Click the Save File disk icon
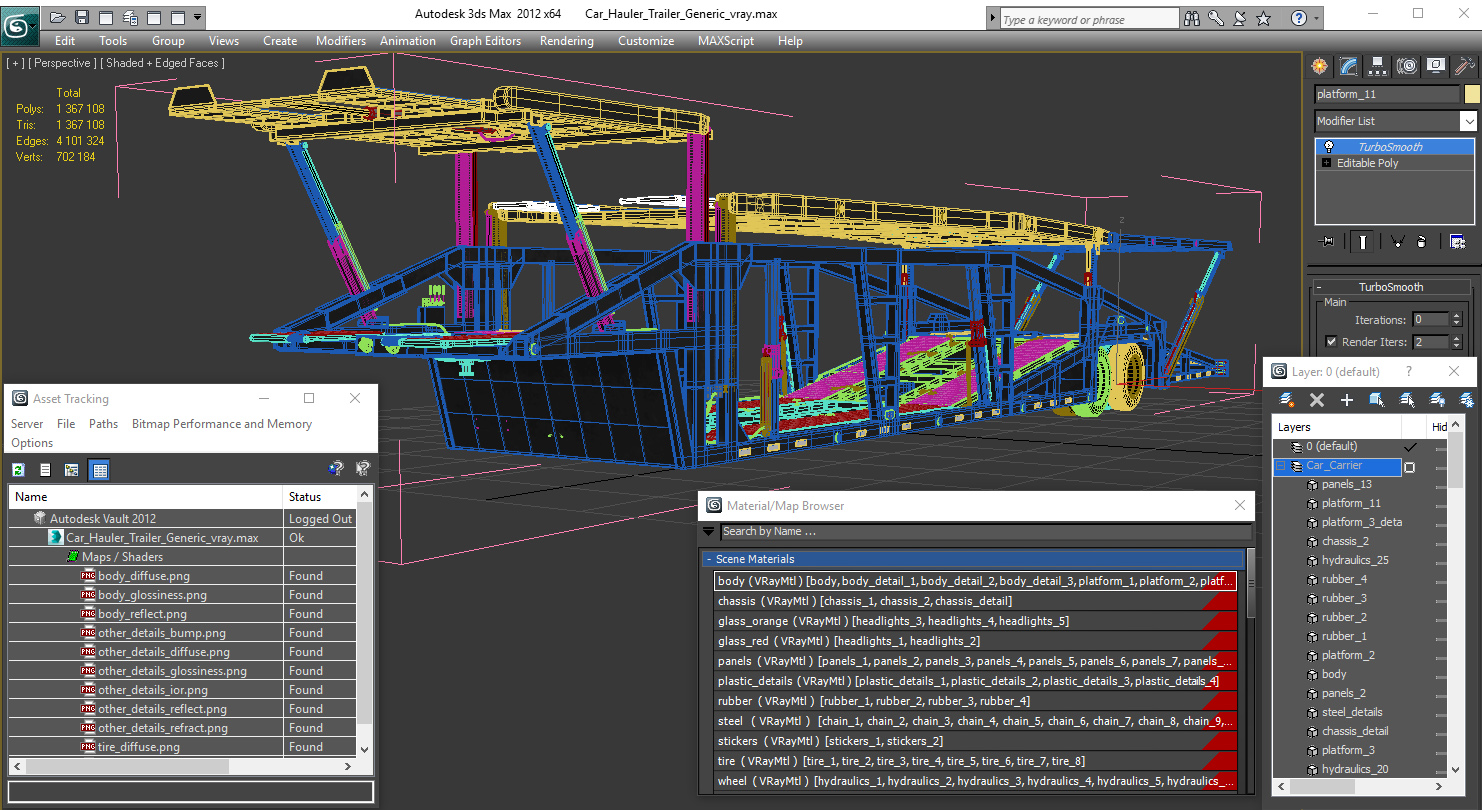The image size is (1482, 810). 82,17
